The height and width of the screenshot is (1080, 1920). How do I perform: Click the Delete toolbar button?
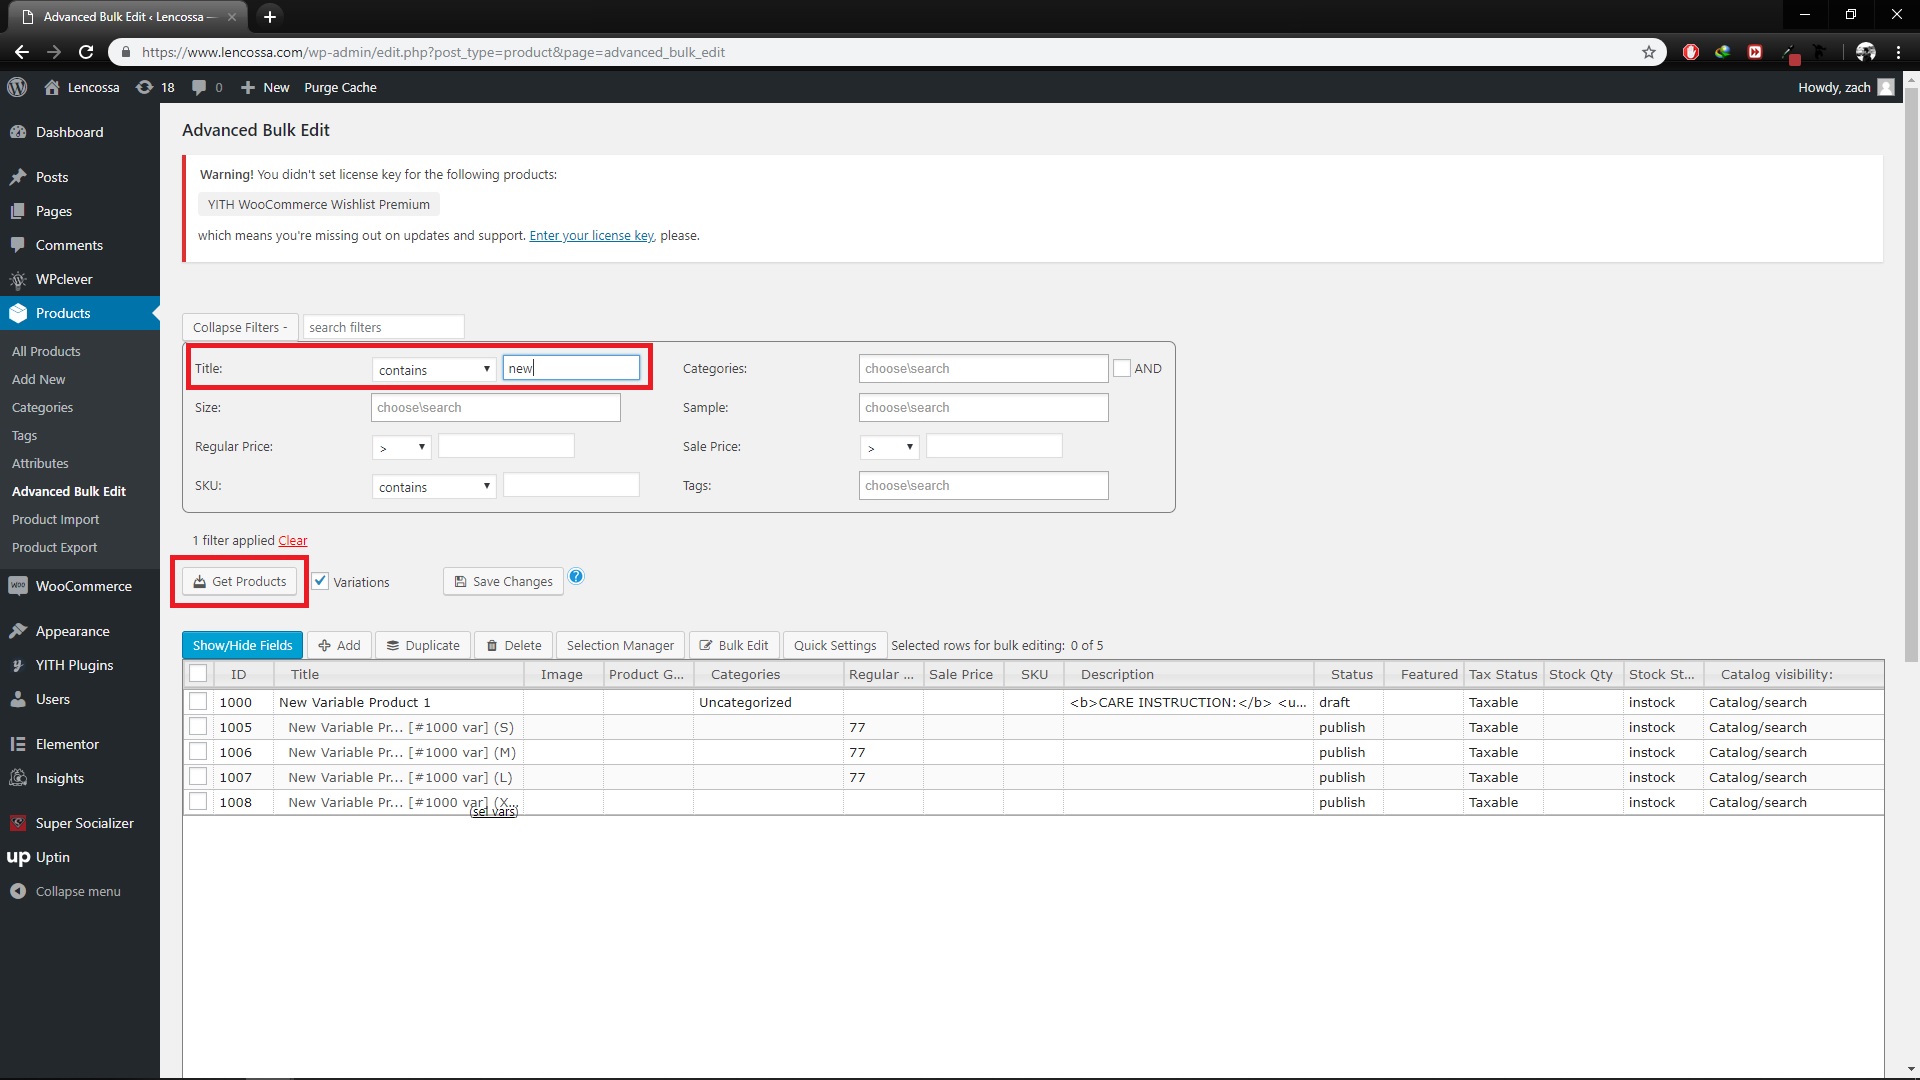pyautogui.click(x=513, y=645)
